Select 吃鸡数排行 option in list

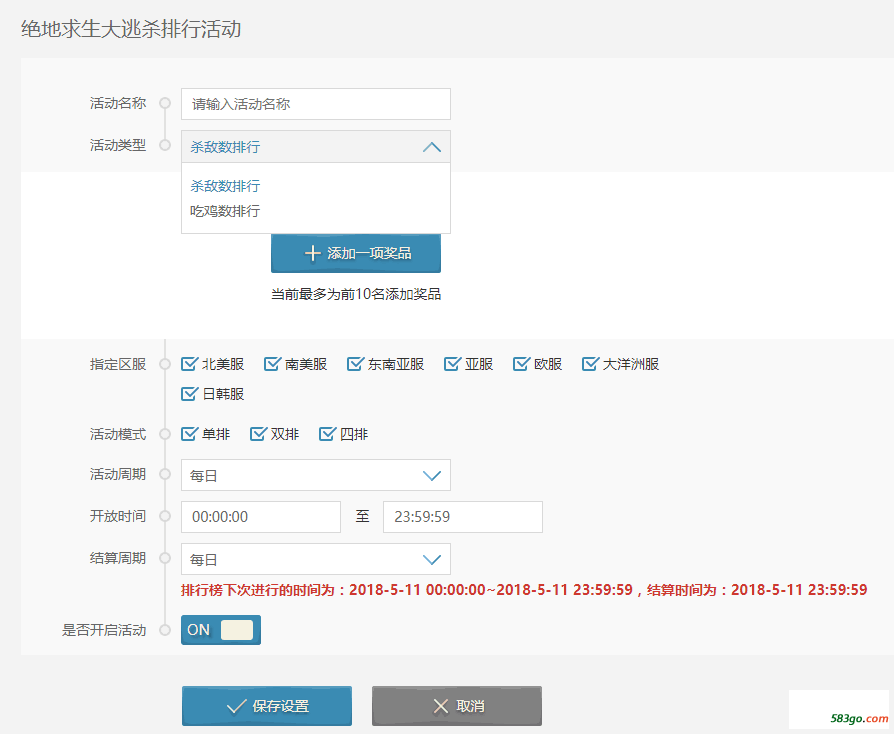pyautogui.click(x=225, y=211)
